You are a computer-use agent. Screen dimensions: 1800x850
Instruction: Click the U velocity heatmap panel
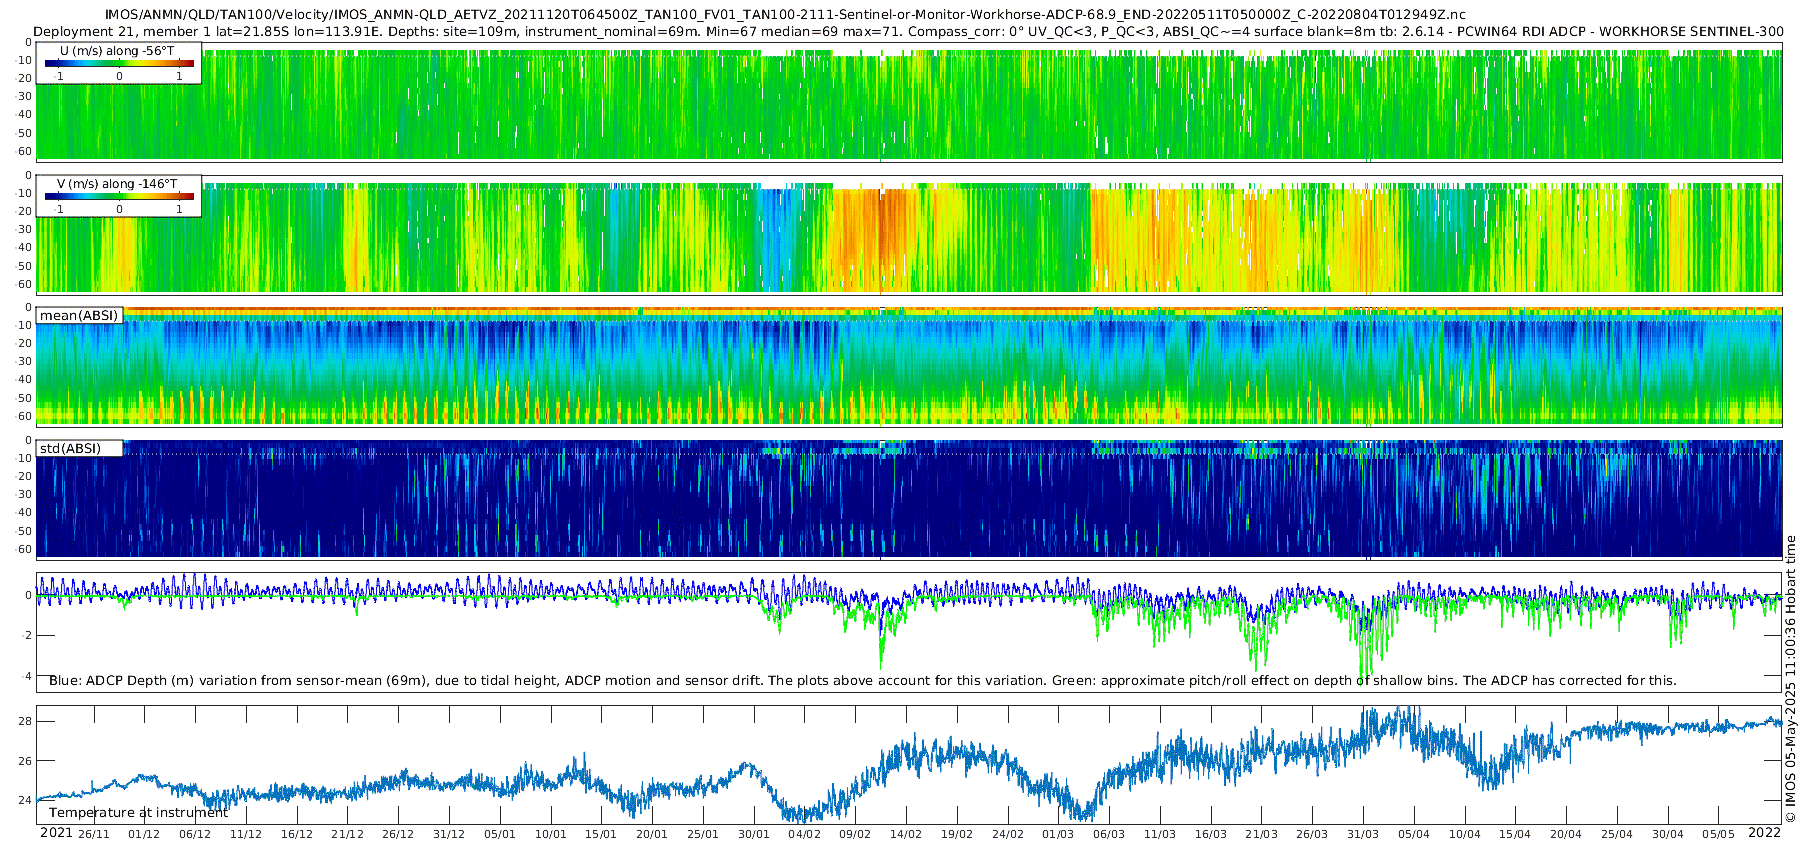tap(909, 101)
